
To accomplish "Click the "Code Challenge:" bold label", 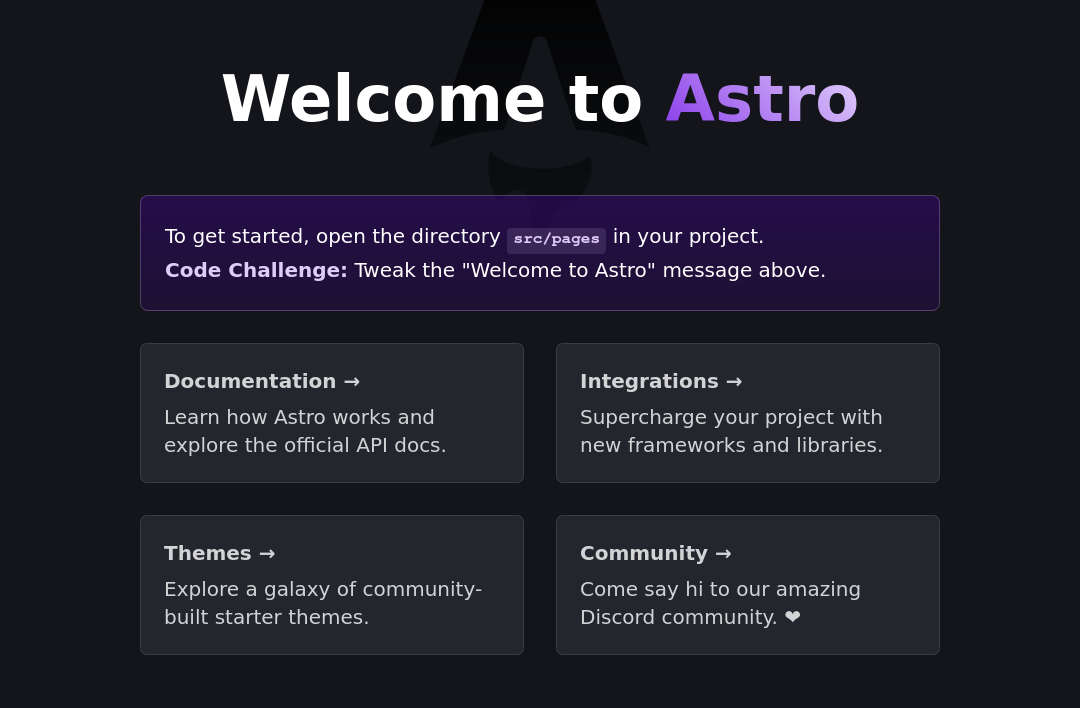I will [256, 270].
